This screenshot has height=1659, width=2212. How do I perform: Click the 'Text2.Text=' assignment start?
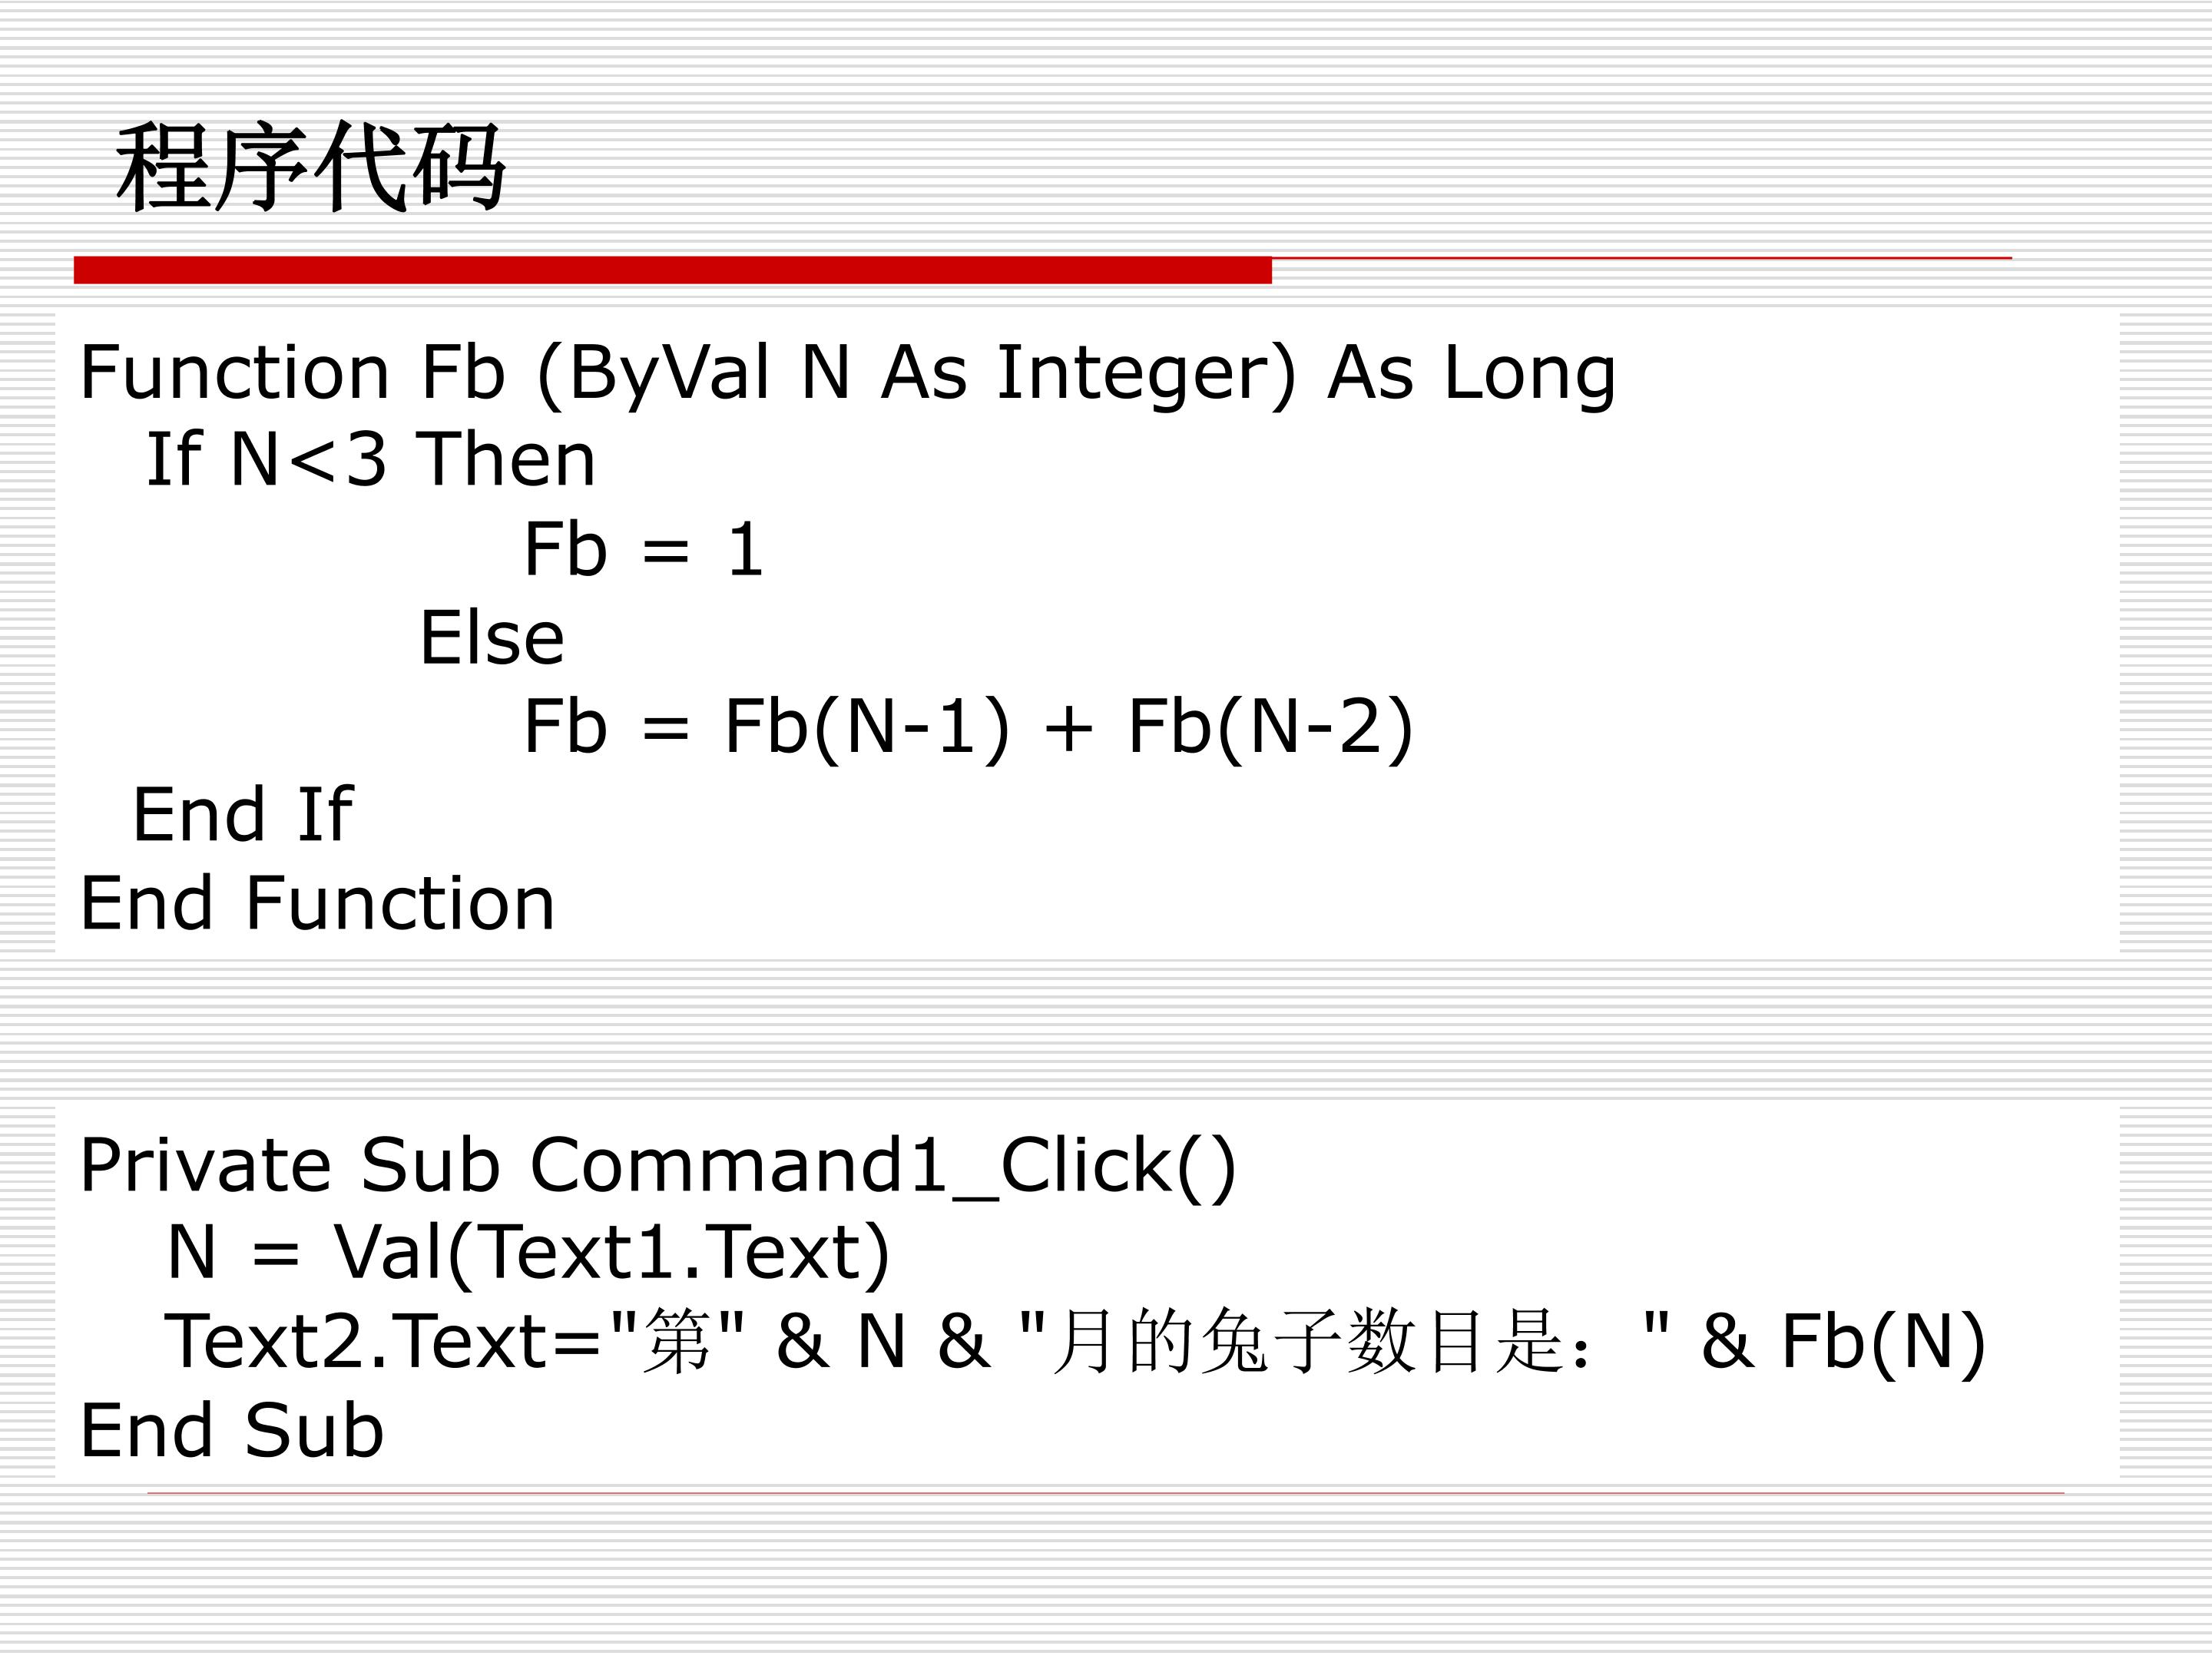pos(383,1341)
